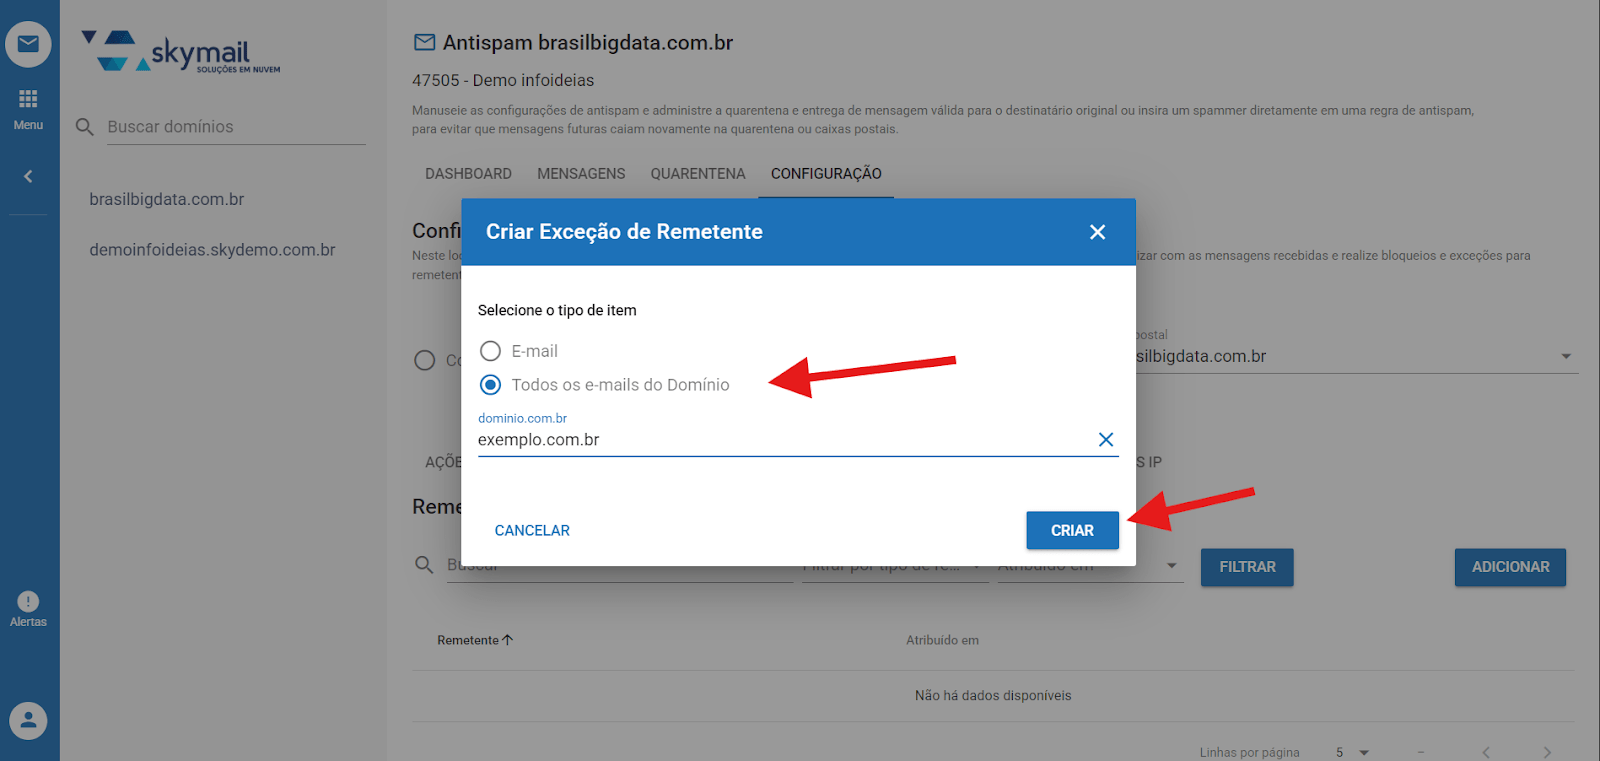The height and width of the screenshot is (761, 1600).
Task: Close the Criar Exceção de Remetente dialog
Action: click(1097, 232)
